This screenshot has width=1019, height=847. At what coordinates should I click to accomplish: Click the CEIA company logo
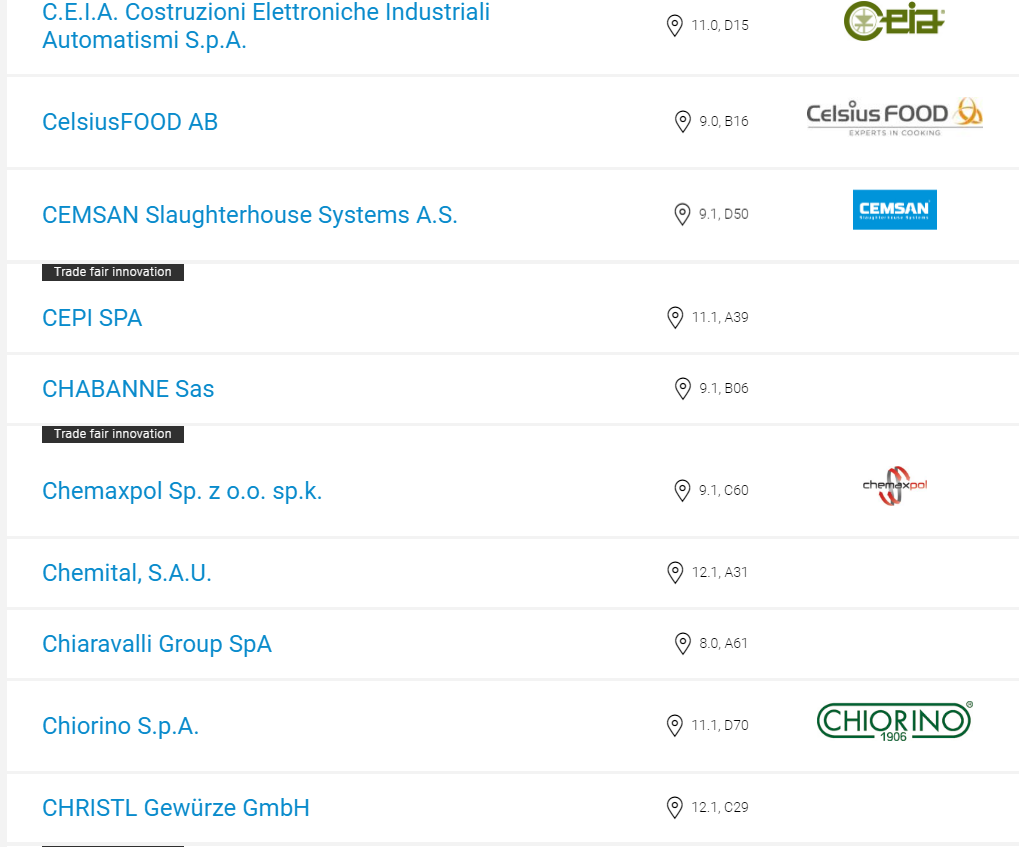point(894,21)
